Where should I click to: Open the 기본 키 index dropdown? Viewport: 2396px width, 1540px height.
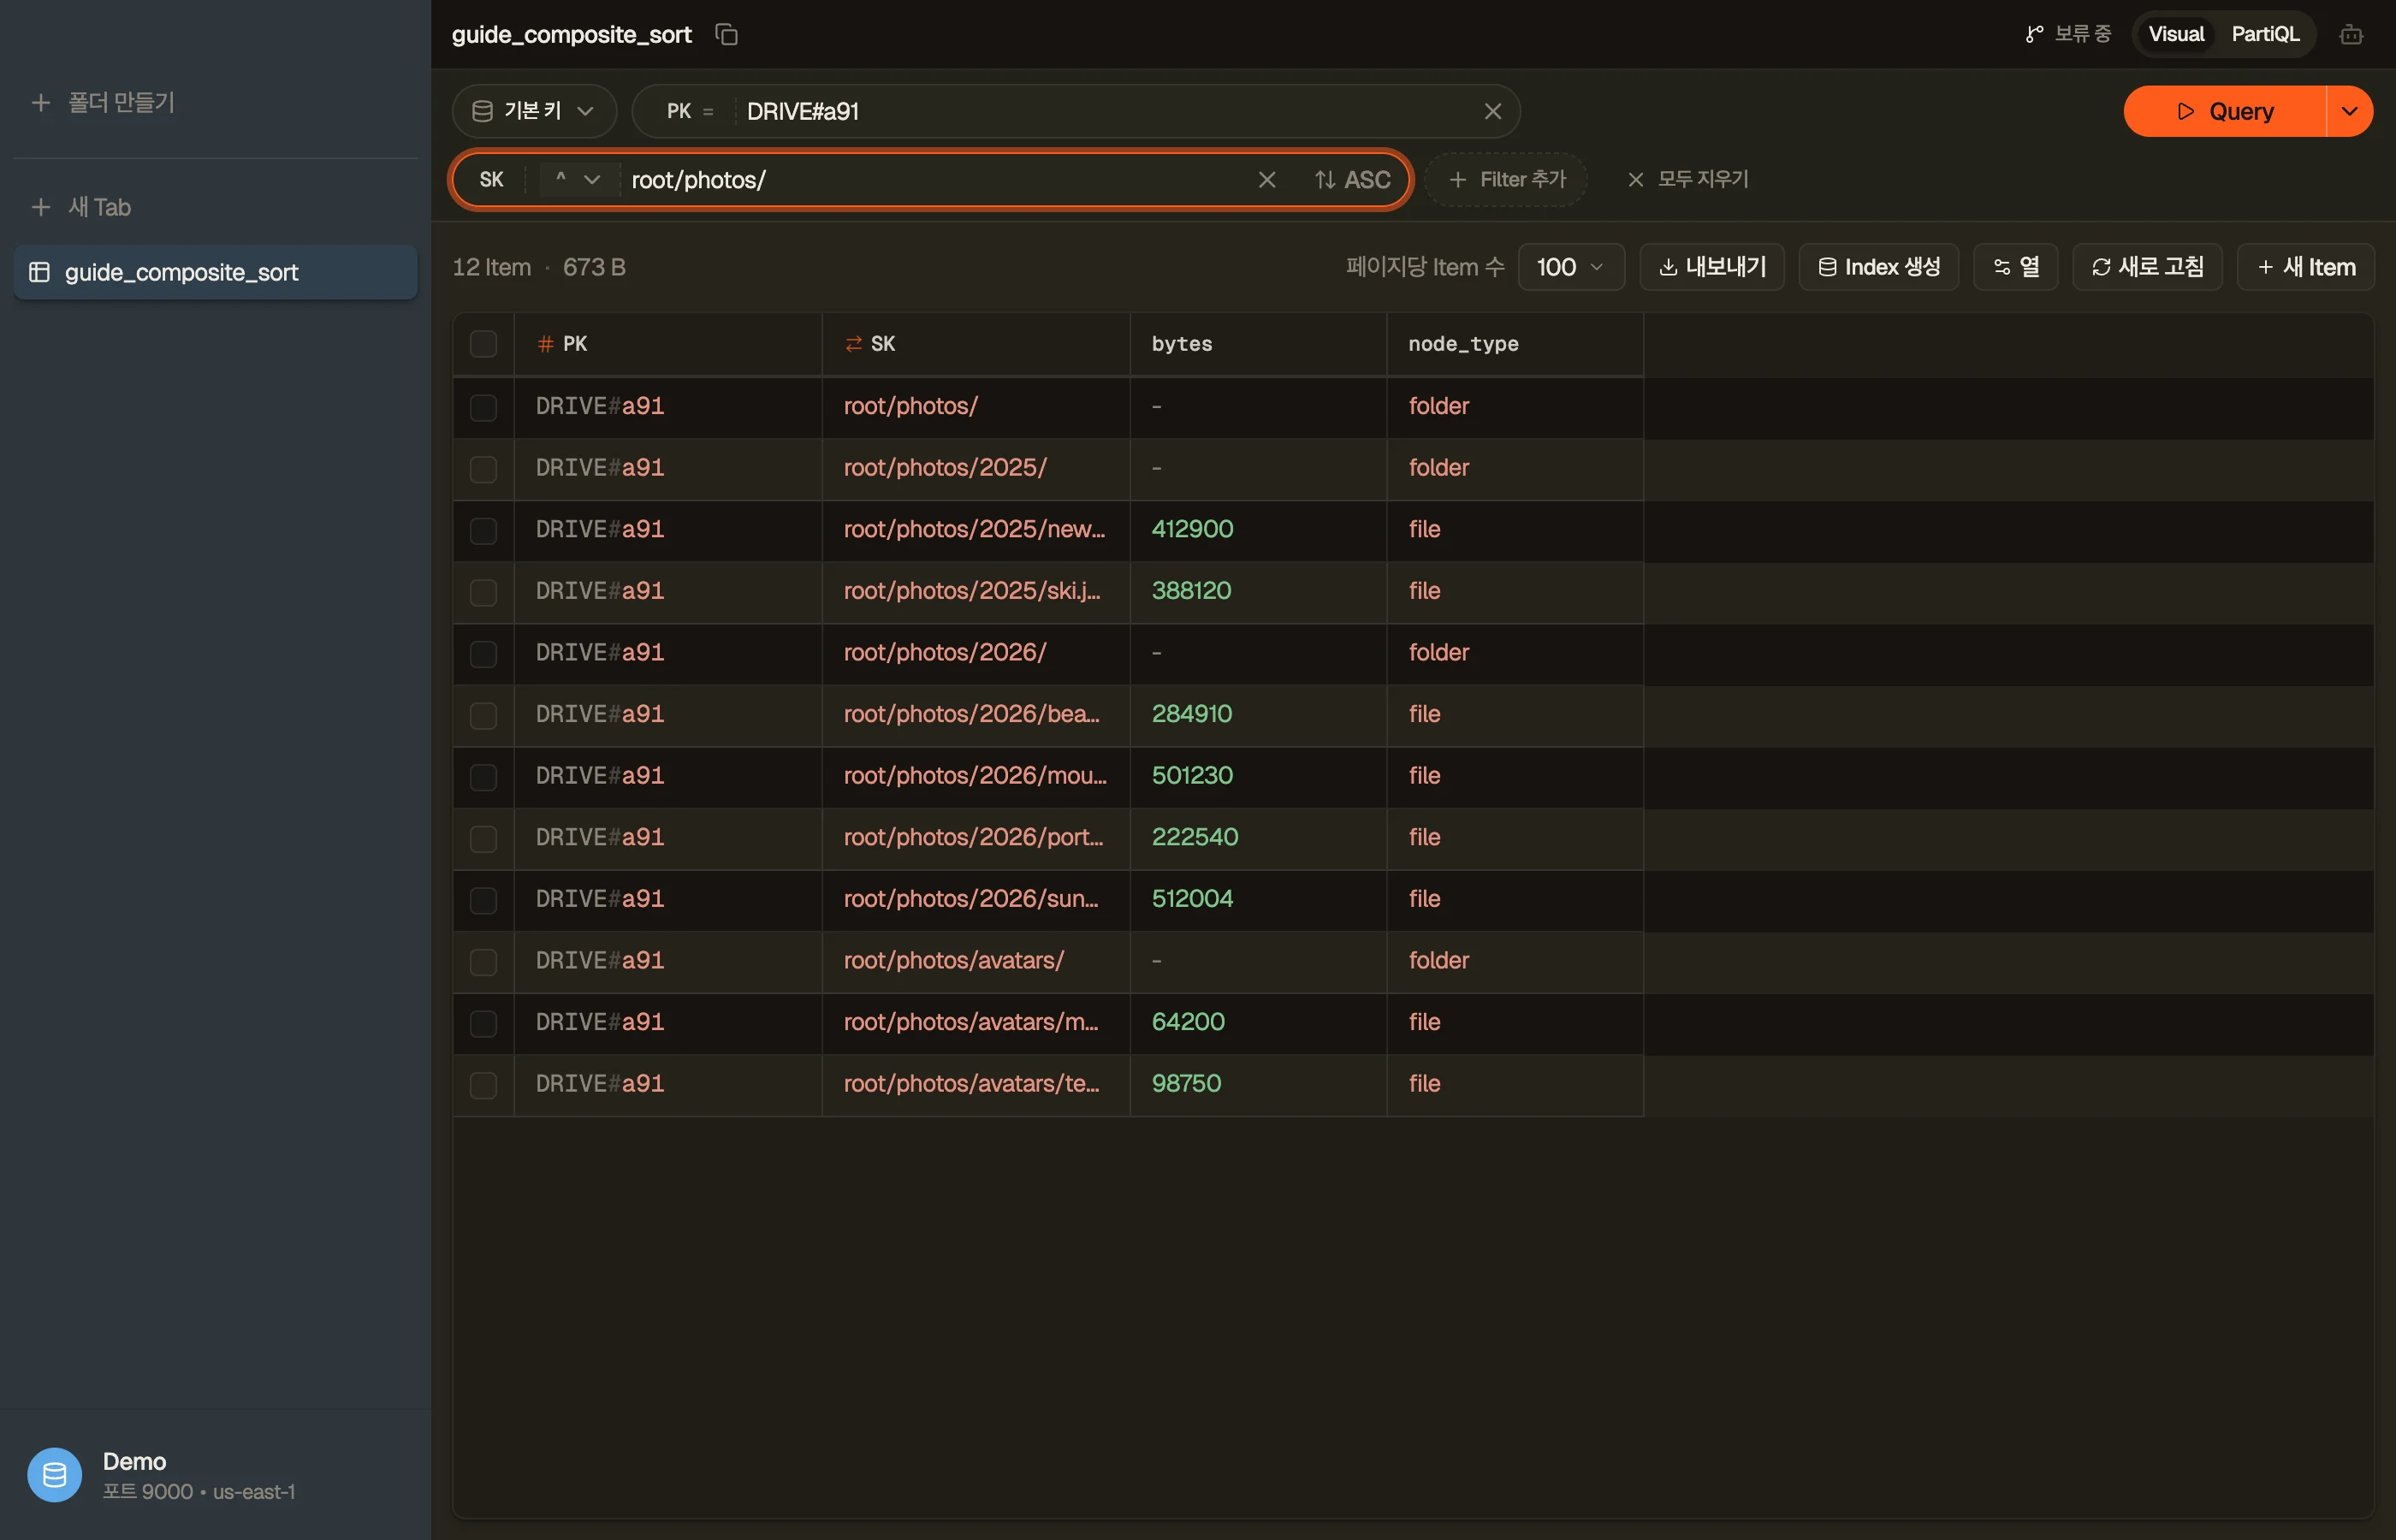click(534, 111)
